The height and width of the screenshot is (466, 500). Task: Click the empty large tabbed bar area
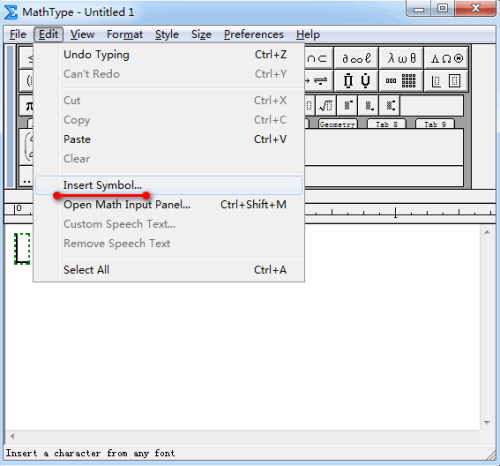pyautogui.click(x=383, y=147)
